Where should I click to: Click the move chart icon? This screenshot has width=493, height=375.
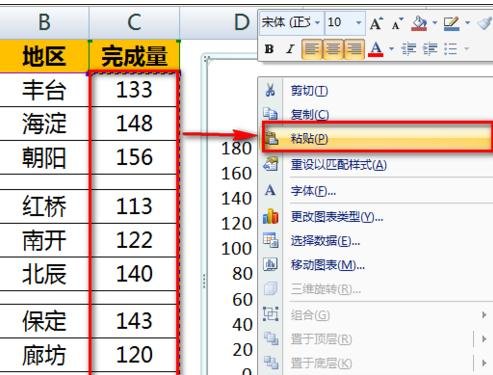270,265
